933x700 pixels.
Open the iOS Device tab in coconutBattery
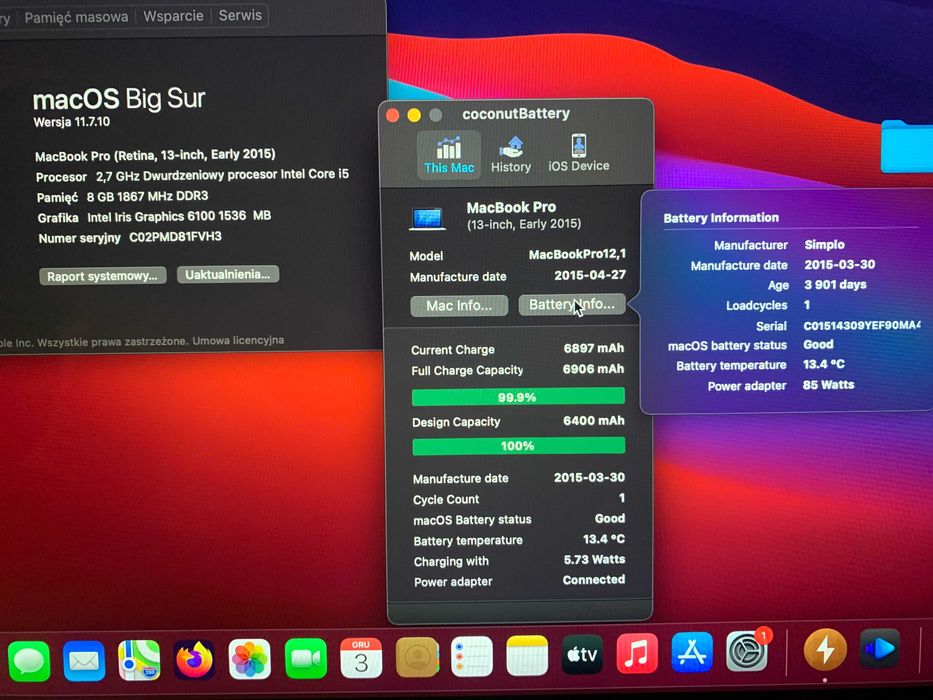coord(578,154)
